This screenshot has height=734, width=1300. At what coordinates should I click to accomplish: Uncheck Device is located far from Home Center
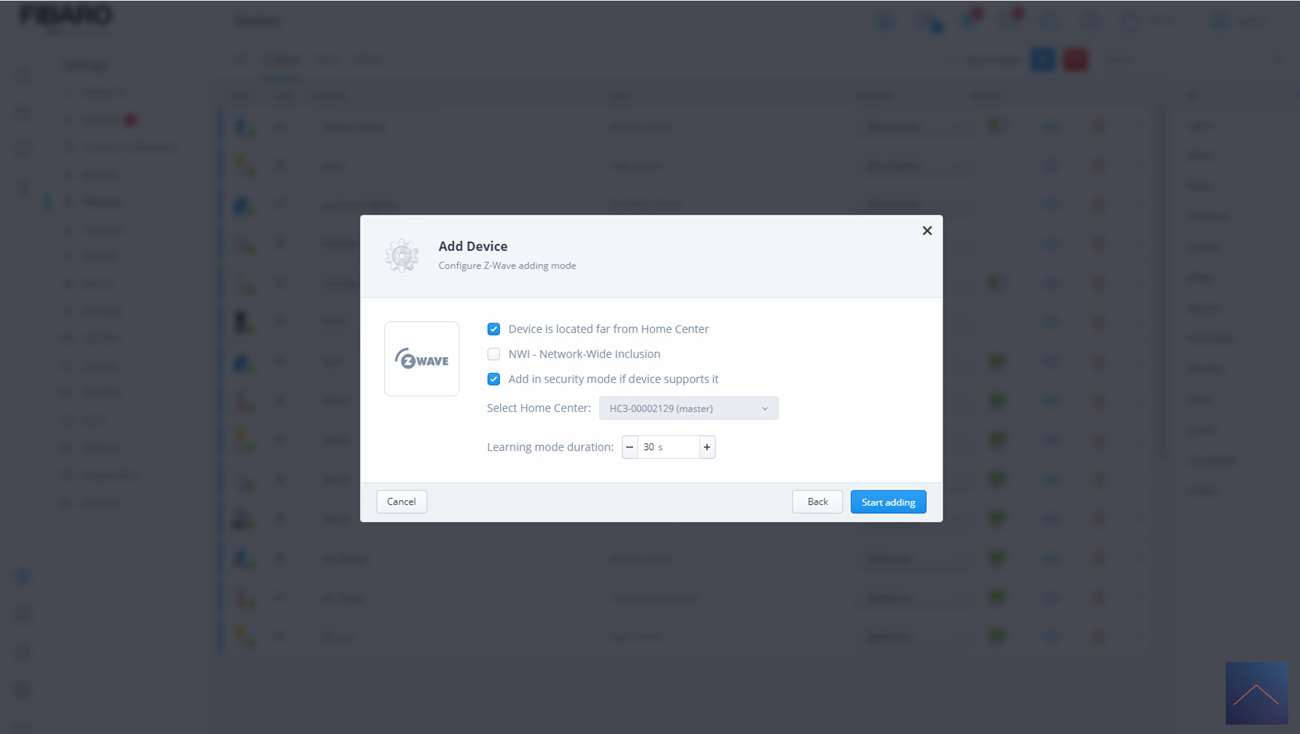[494, 329]
